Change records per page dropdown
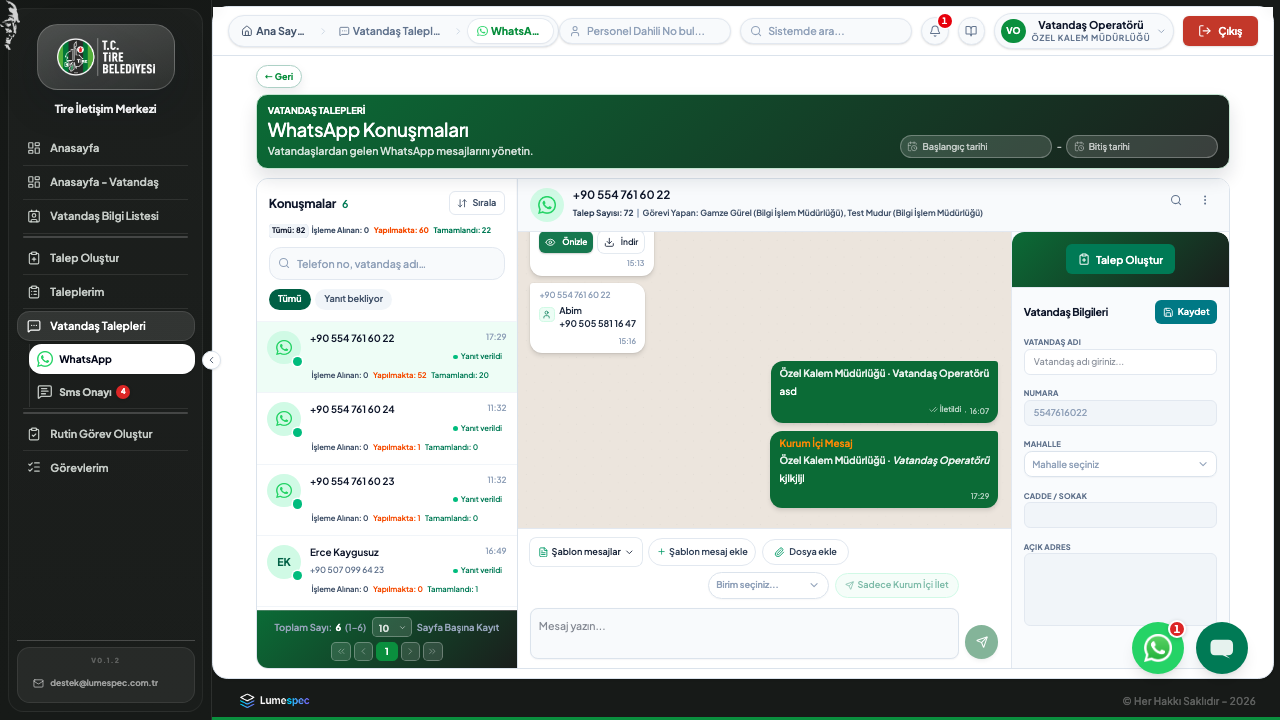Image resolution: width=1280 pixels, height=720 pixels. (392, 628)
